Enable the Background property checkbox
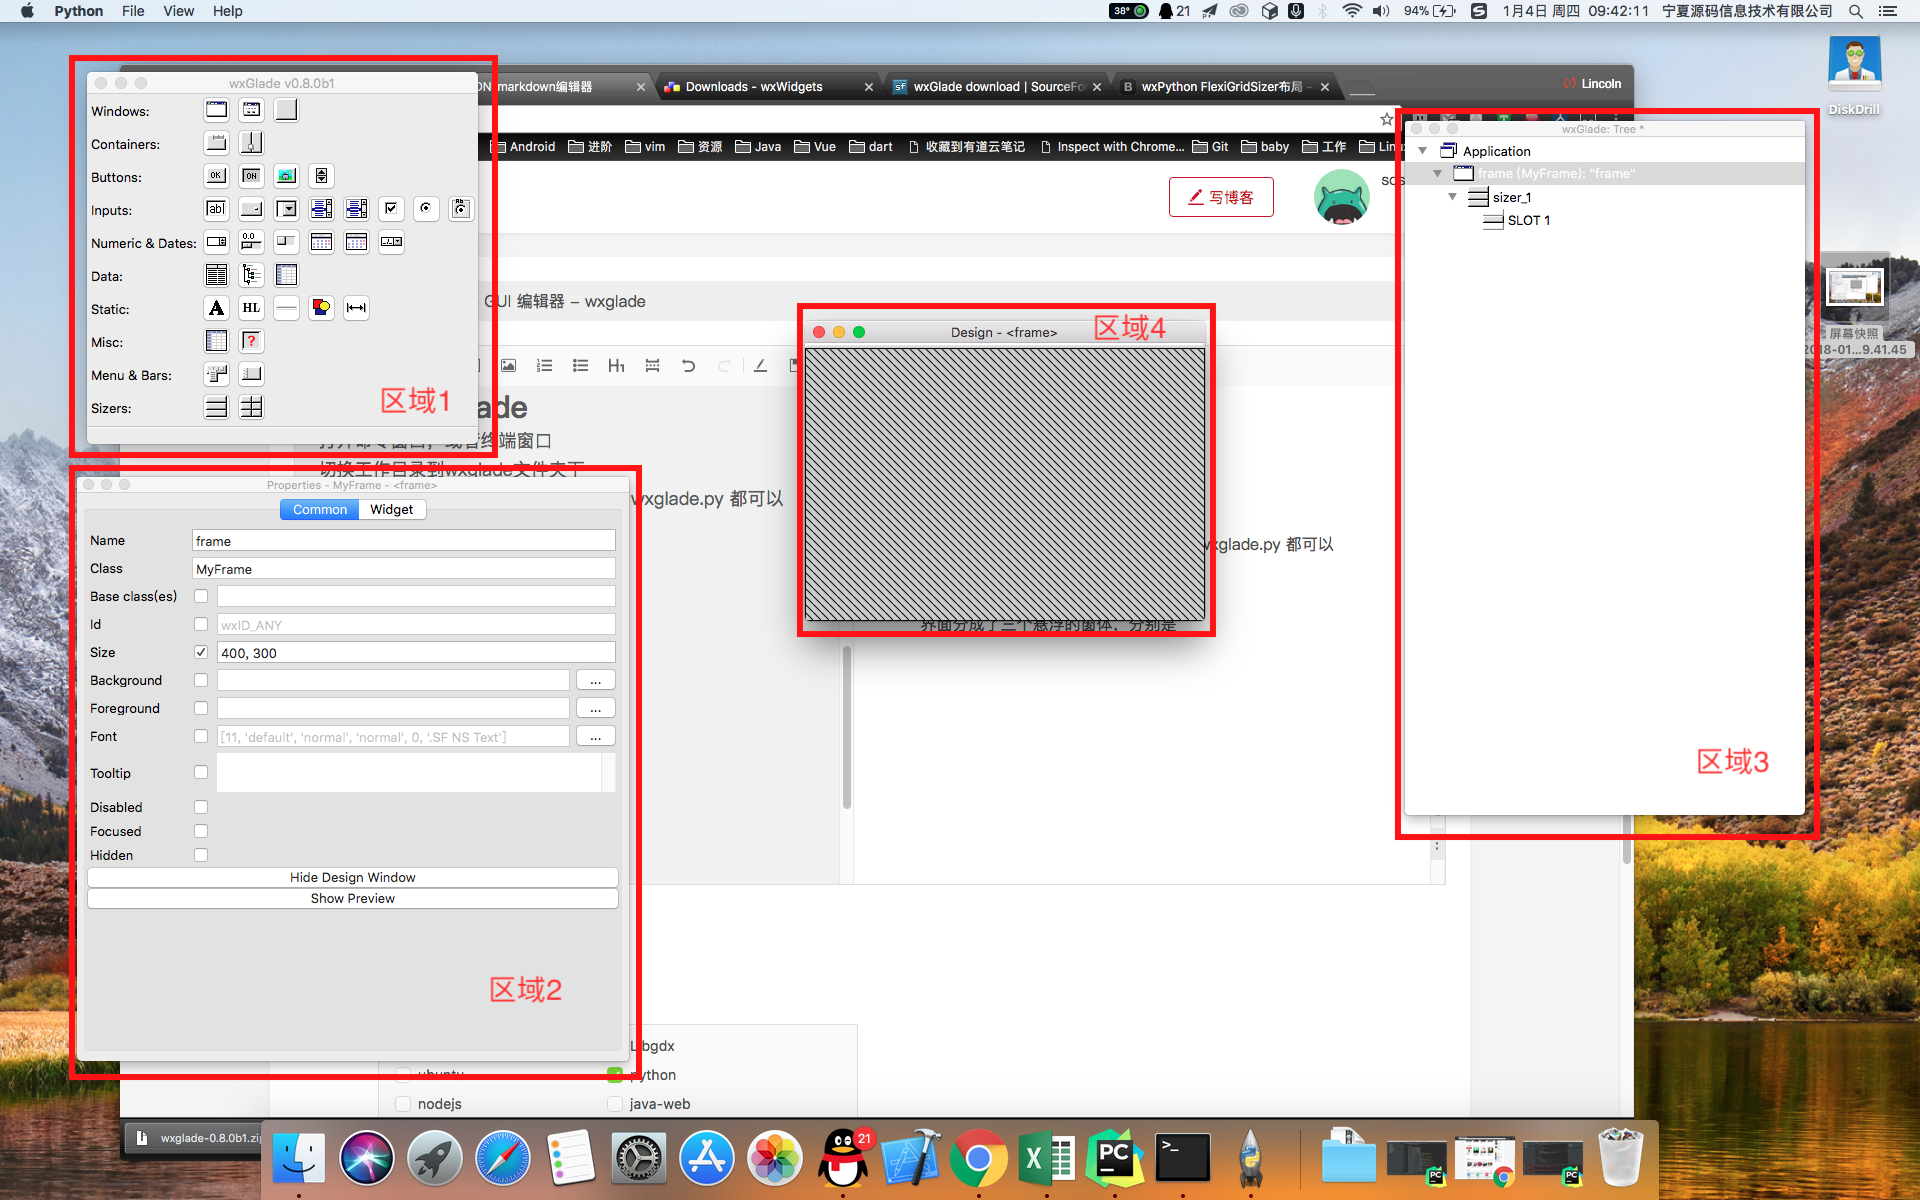Image resolution: width=1920 pixels, height=1200 pixels. point(201,680)
